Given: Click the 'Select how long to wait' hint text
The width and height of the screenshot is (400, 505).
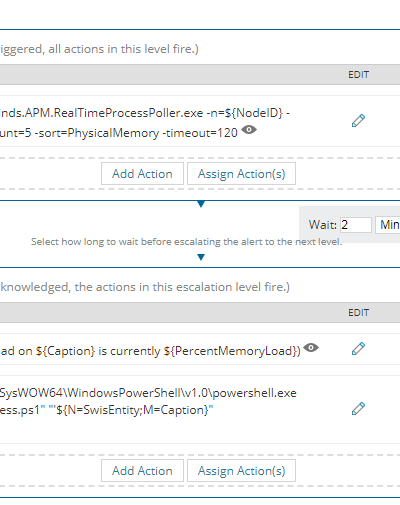Looking at the screenshot, I should pos(187,242).
